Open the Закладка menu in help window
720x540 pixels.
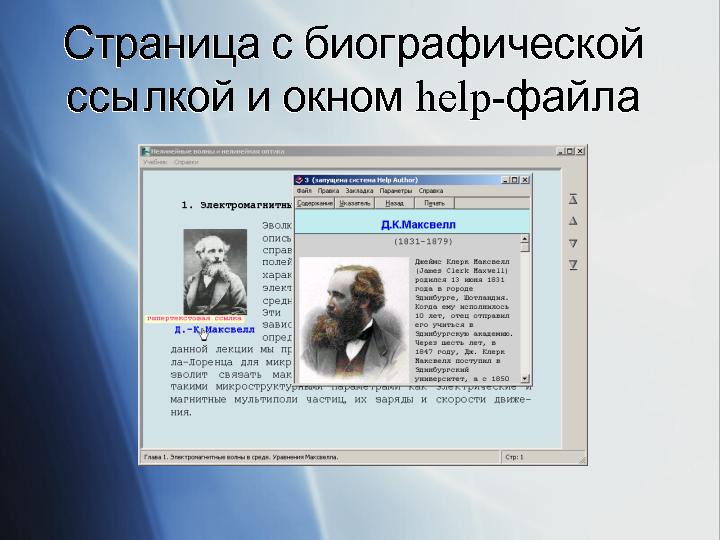[x=360, y=191]
